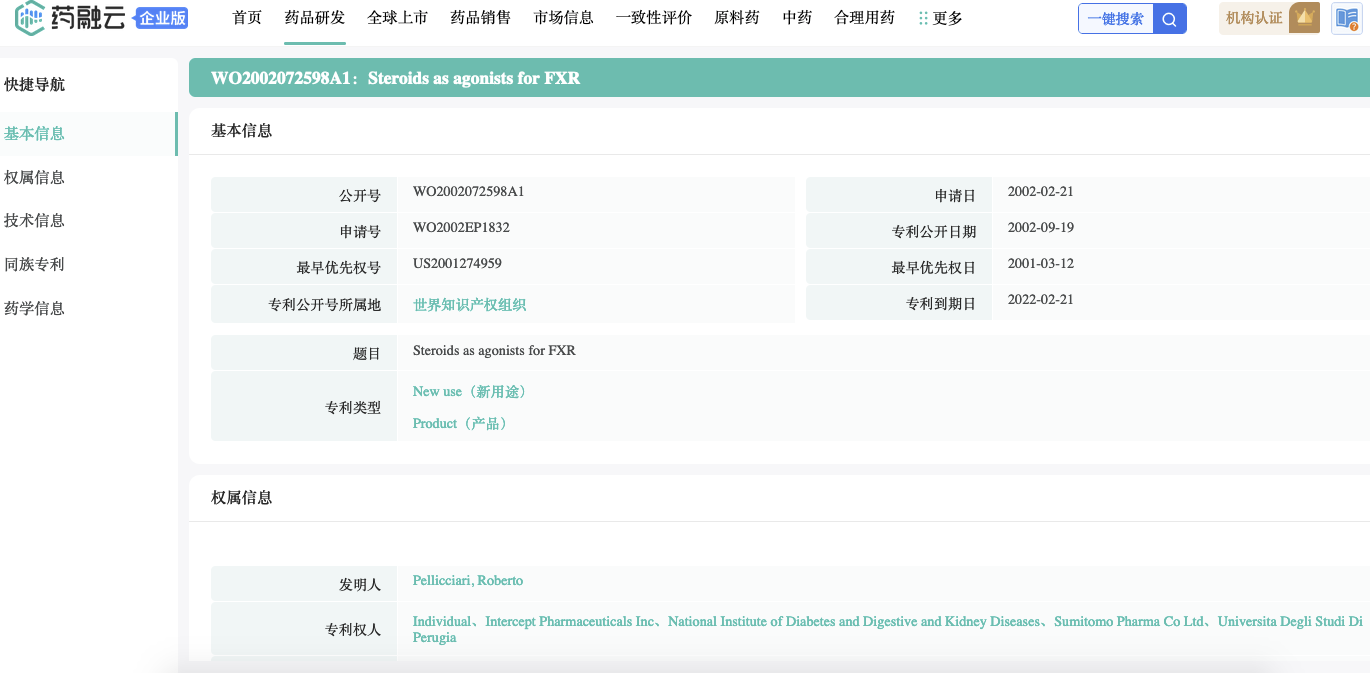Click the 一键搜索 search field
This screenshot has width=1370, height=673.
(x=1116, y=19)
